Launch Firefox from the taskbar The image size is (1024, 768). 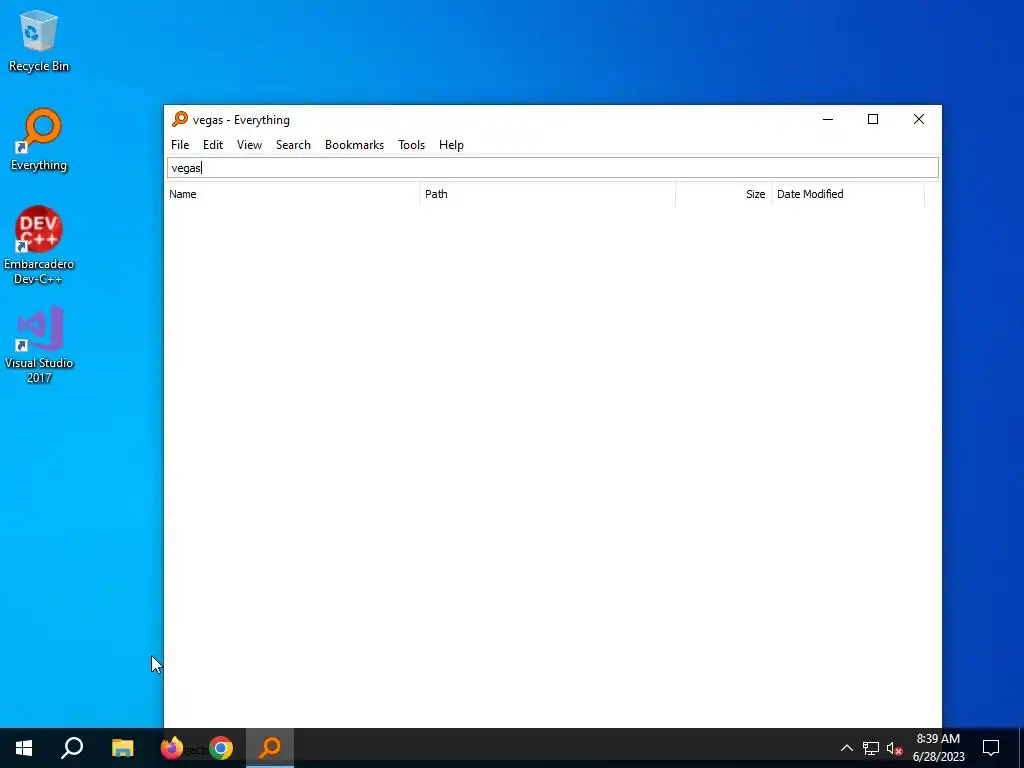pos(172,748)
